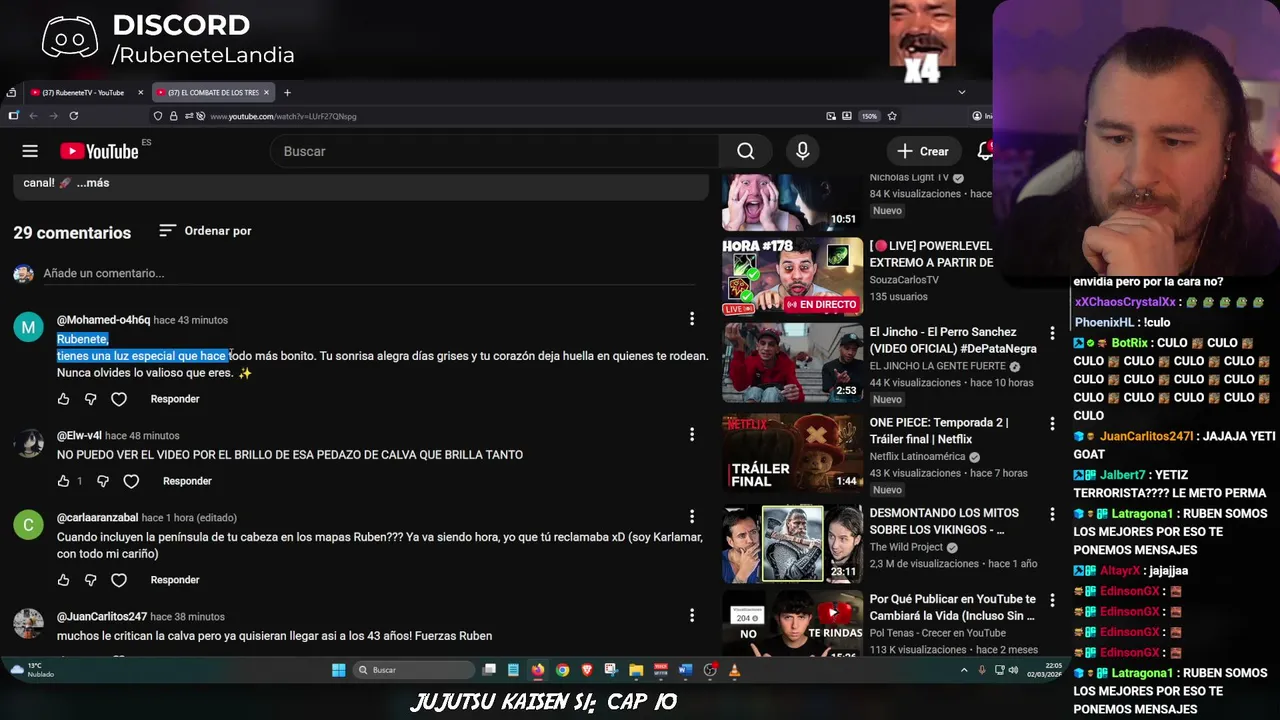Open Firefox from the taskbar

[x=538, y=670]
